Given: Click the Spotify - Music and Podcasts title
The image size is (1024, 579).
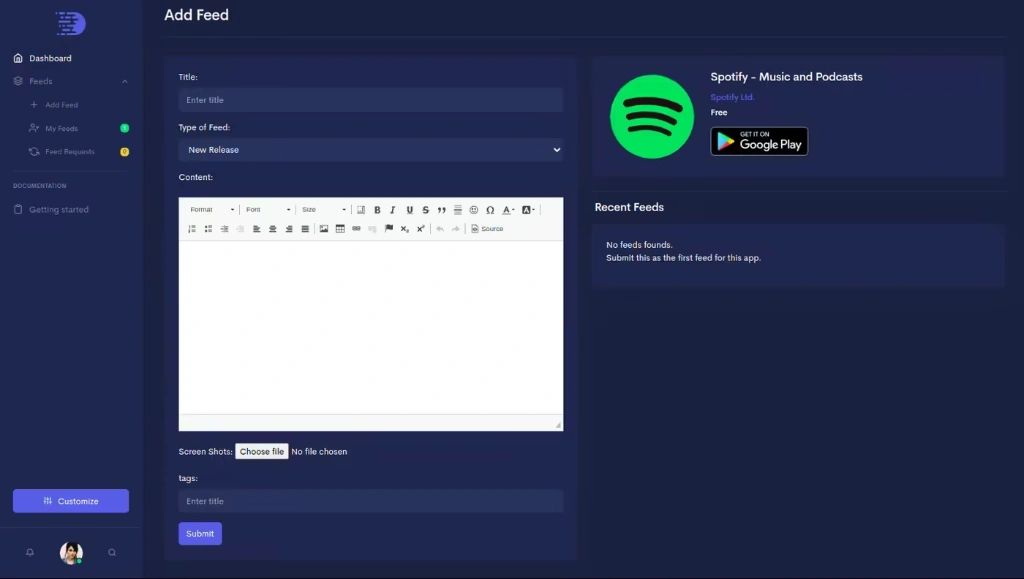Looking at the screenshot, I should coord(786,76).
